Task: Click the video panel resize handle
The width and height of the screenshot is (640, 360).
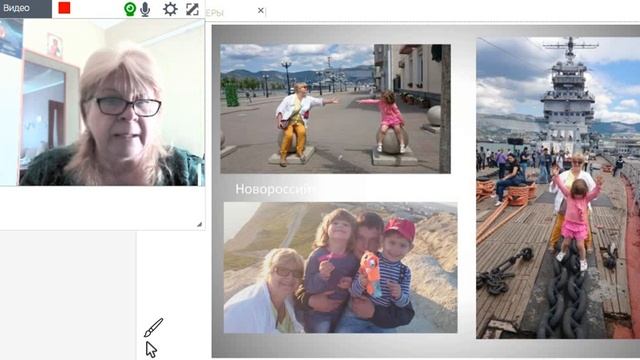Action: pos(199,224)
